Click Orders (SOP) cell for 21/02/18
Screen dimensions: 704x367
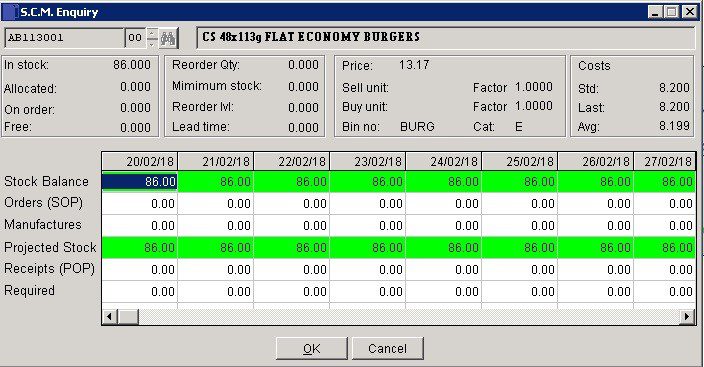point(216,203)
